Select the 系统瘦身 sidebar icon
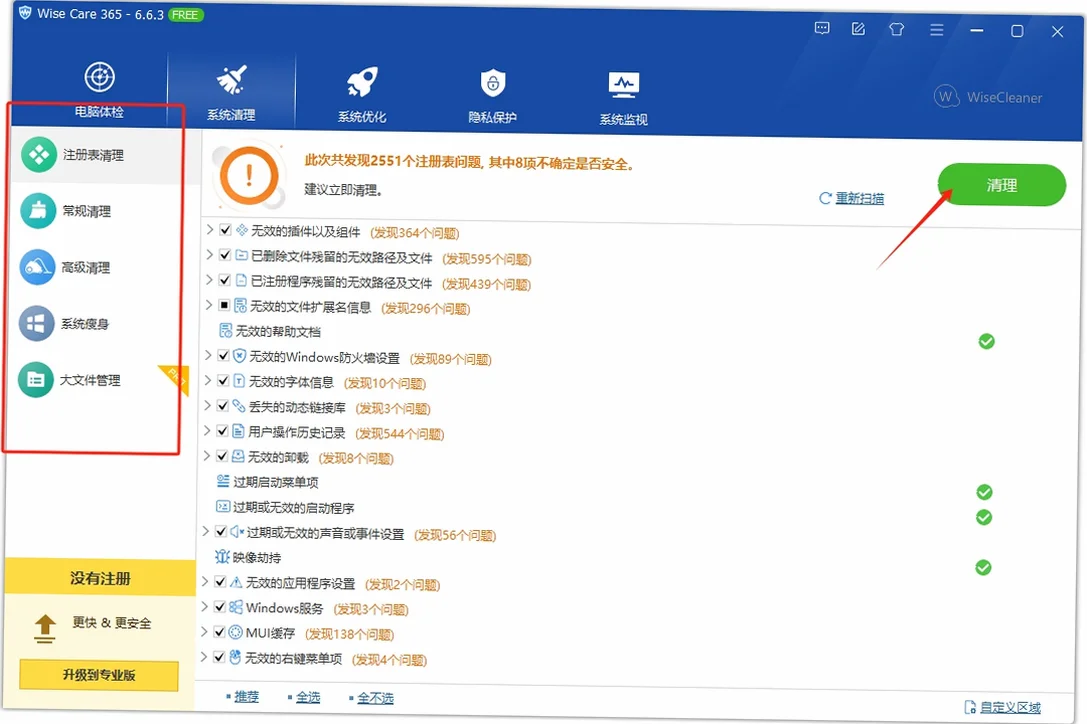The height and width of the screenshot is (724, 1087). point(36,323)
